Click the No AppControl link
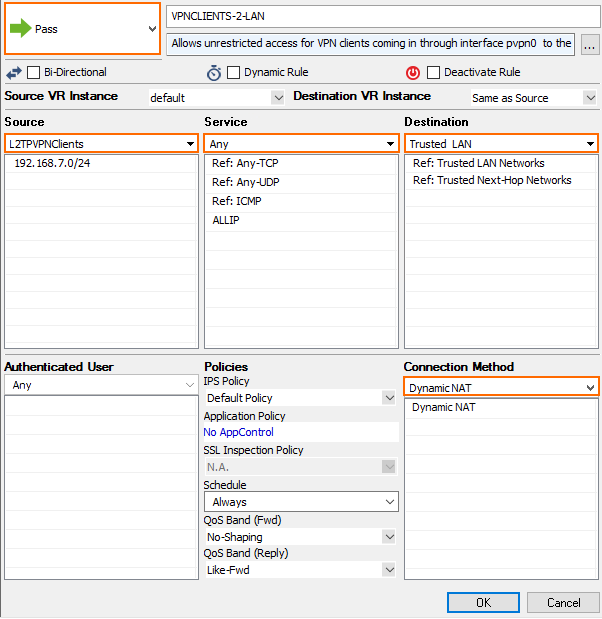 238,432
